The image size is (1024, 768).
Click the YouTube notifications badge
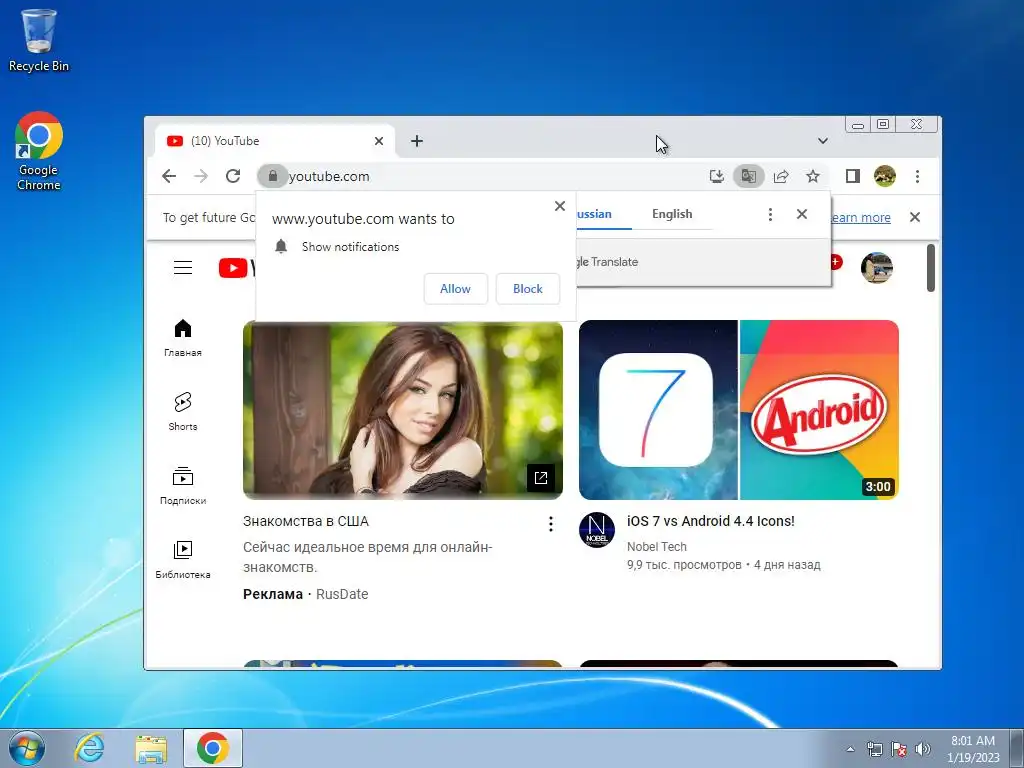[x=836, y=262]
